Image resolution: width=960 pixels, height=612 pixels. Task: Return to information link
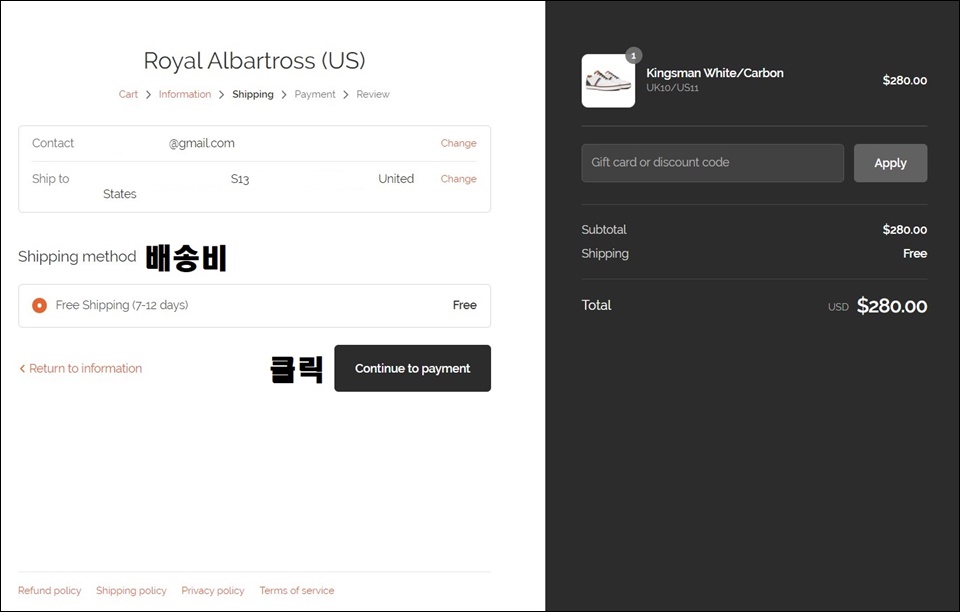(80, 368)
